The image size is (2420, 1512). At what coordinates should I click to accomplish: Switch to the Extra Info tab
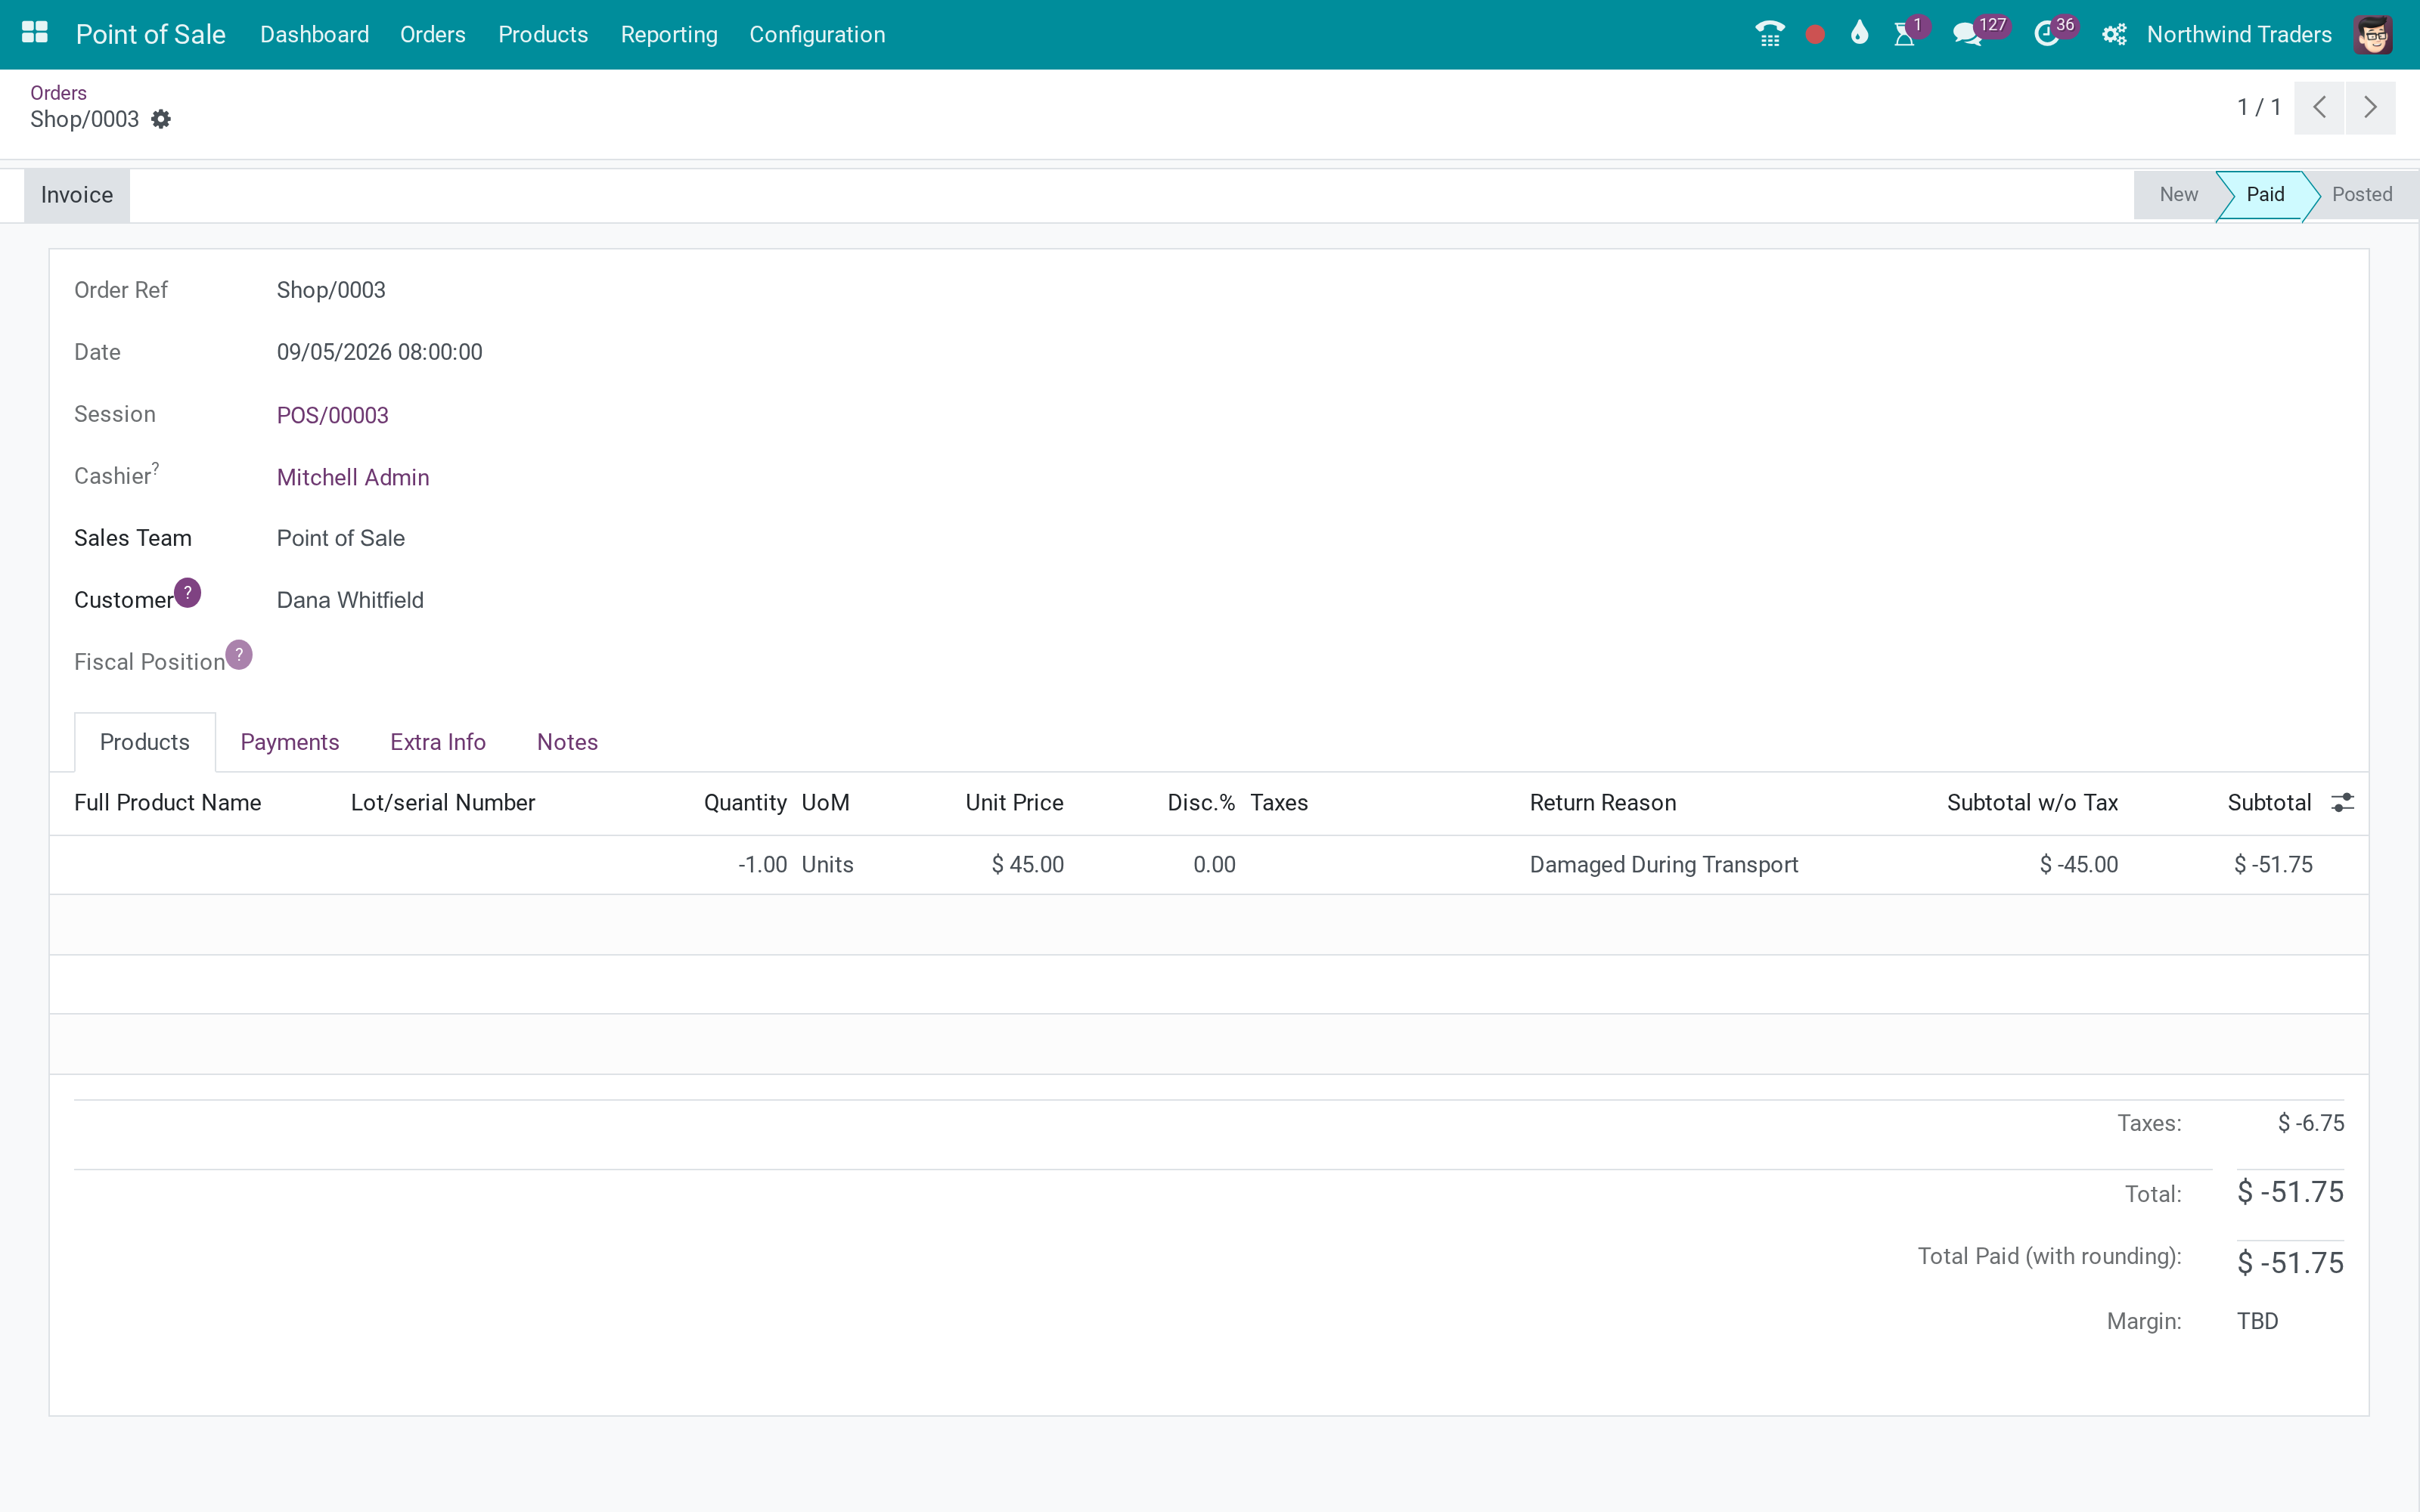(438, 742)
